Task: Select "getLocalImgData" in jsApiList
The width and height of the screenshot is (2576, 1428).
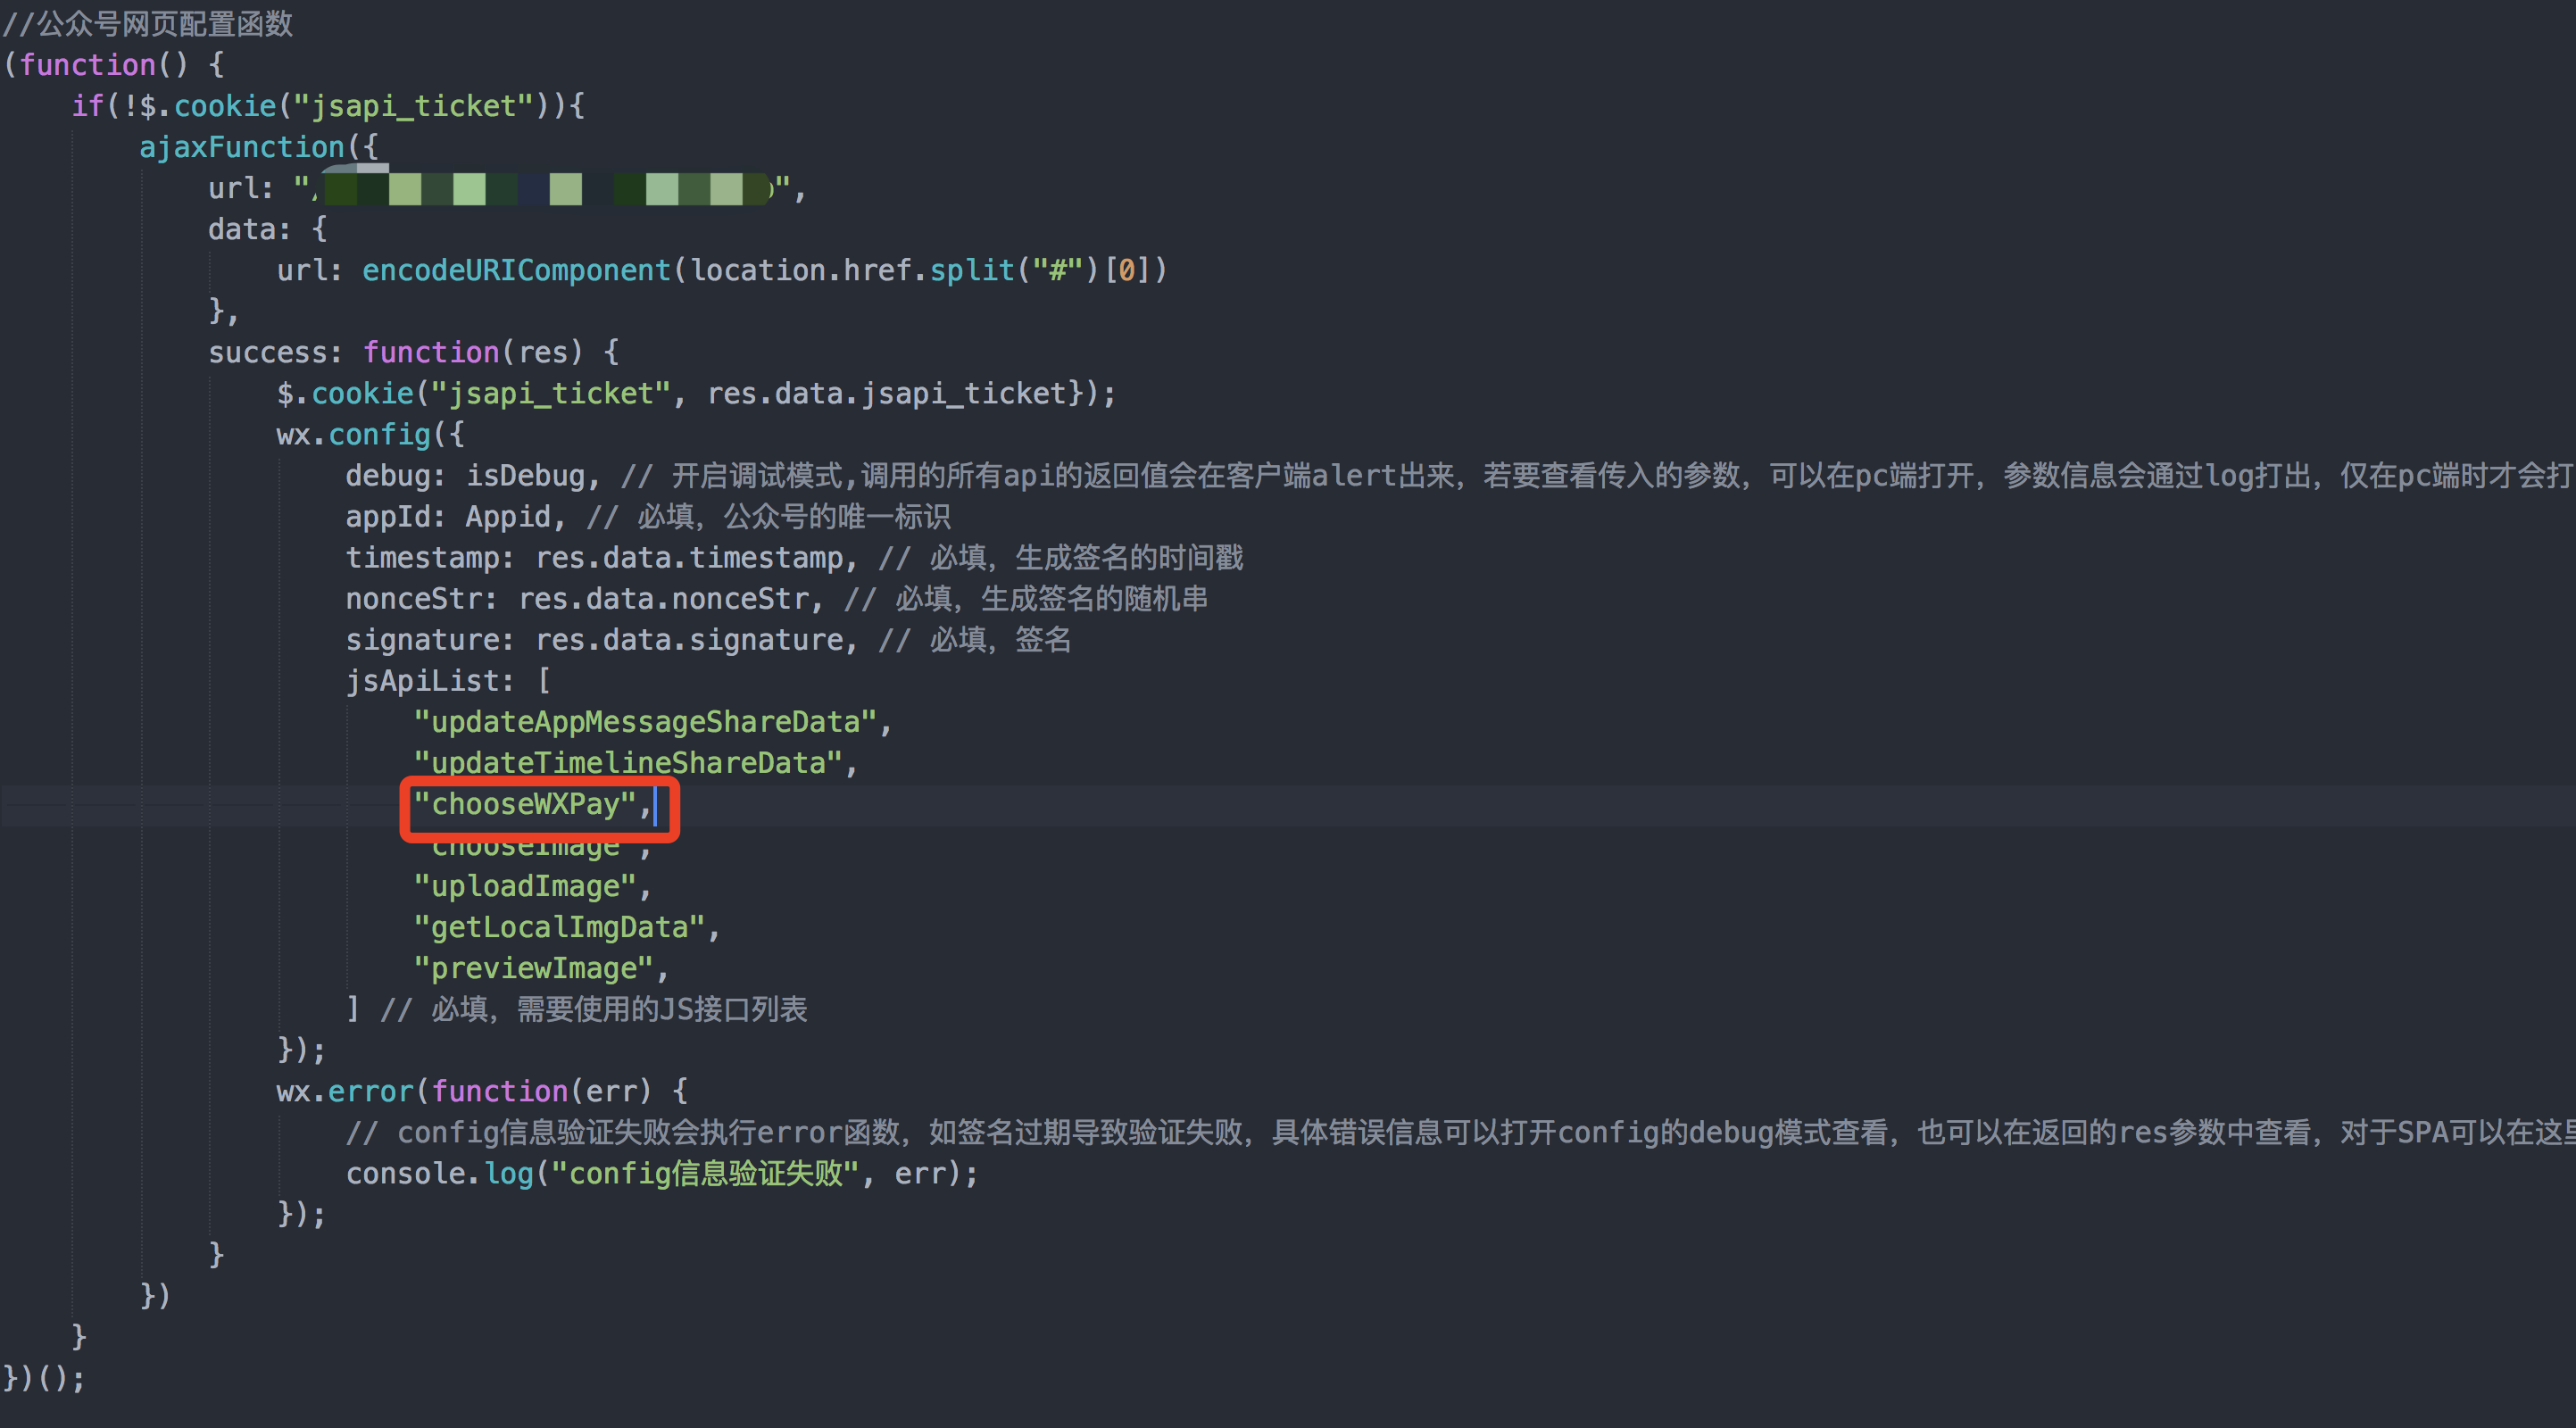Action: pos(562,926)
